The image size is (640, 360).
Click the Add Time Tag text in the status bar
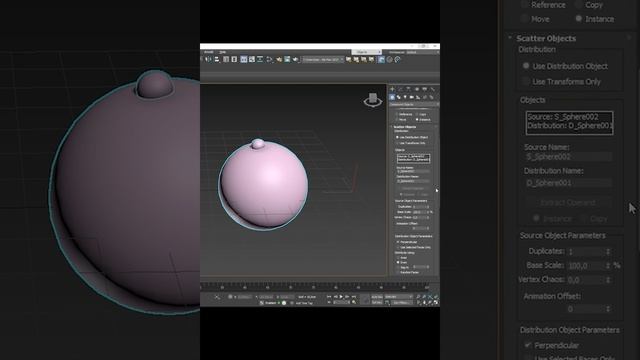pyautogui.click(x=304, y=303)
